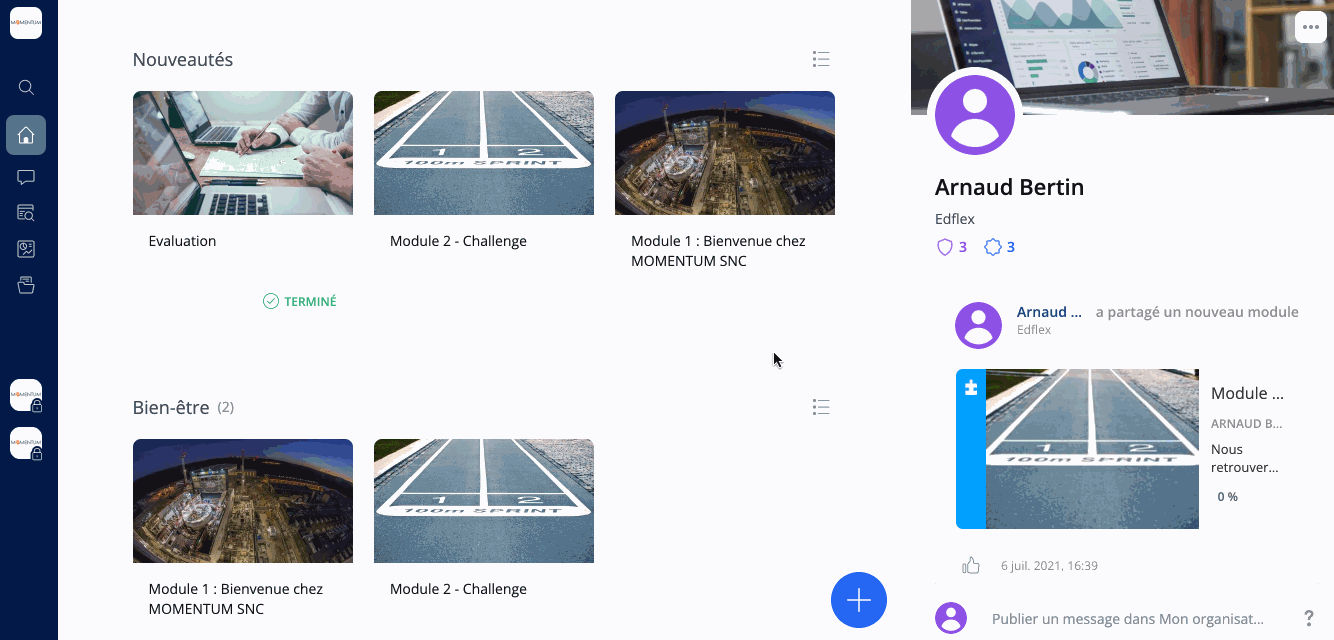
Task: Click the post author name Arnaud …
Action: coord(1049,312)
